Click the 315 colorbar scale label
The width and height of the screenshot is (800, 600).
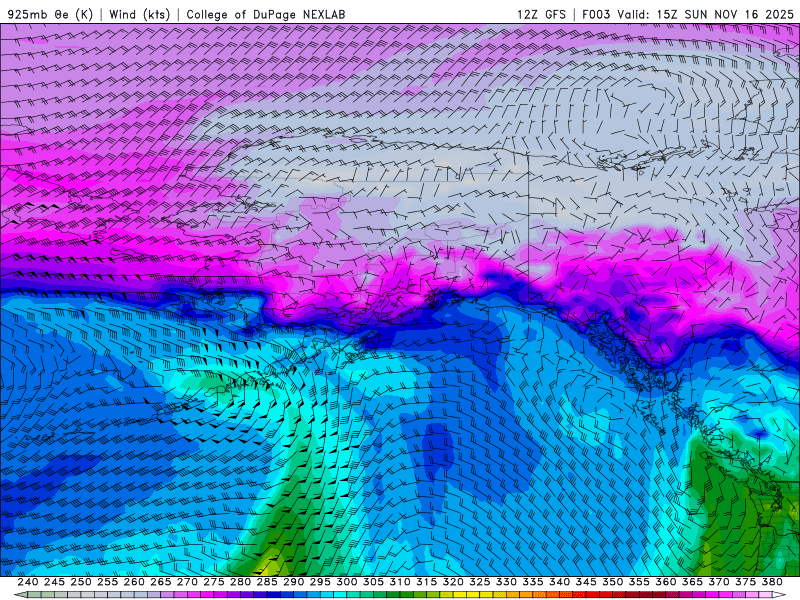pos(426,582)
